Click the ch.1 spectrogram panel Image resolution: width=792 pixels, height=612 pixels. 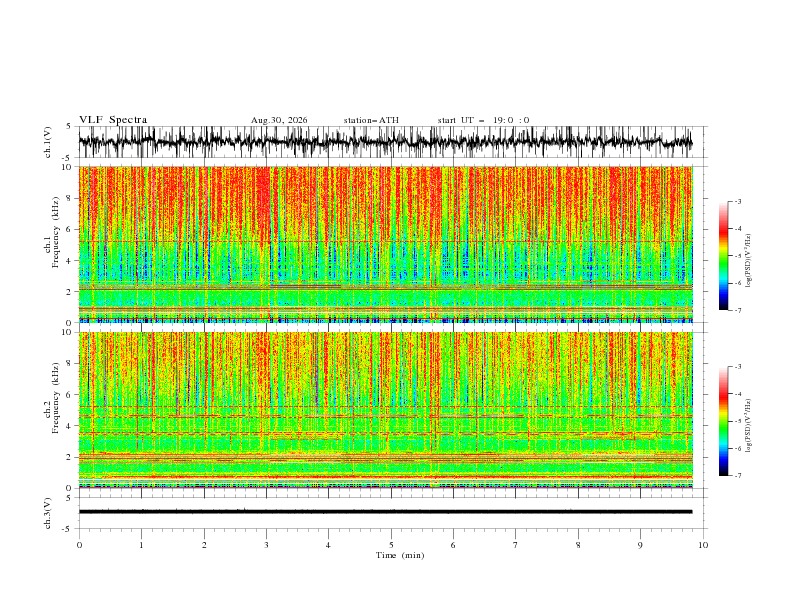pyautogui.click(x=385, y=244)
